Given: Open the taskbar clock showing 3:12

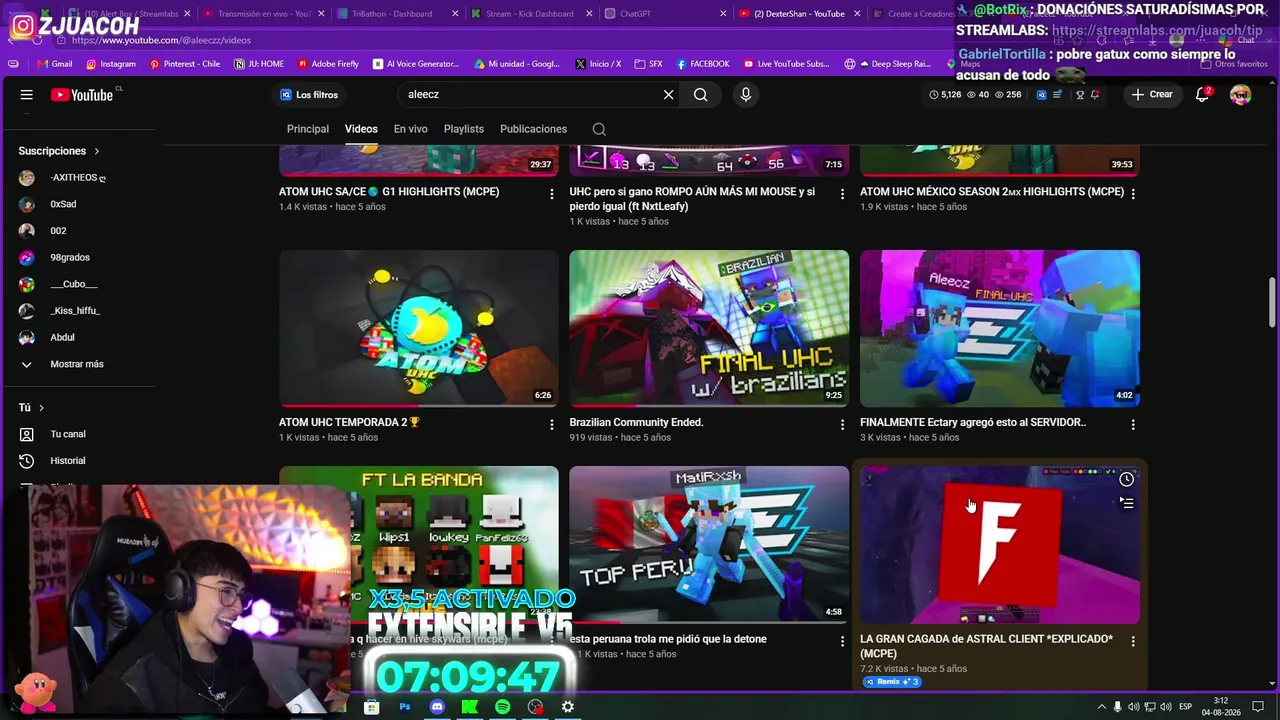Looking at the screenshot, I should (1221, 707).
